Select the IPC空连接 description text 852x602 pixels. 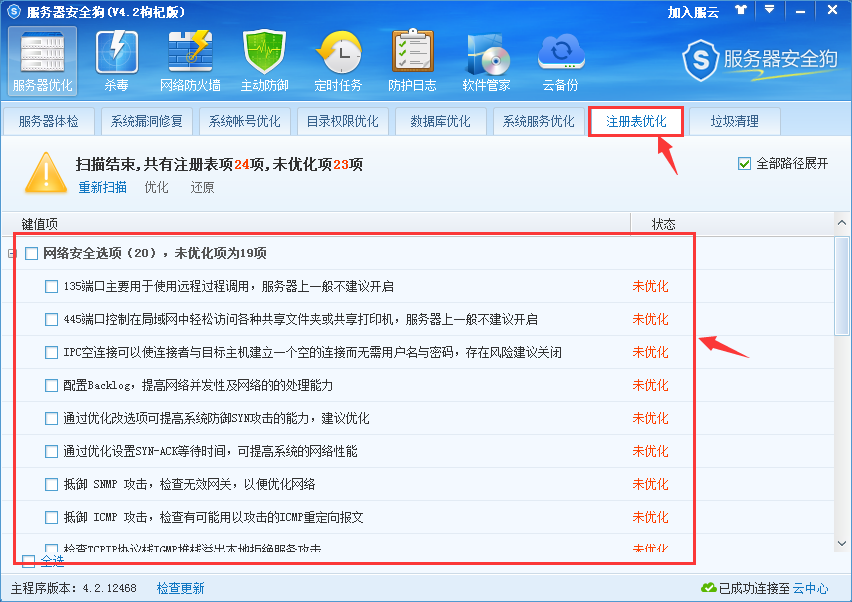(x=312, y=353)
